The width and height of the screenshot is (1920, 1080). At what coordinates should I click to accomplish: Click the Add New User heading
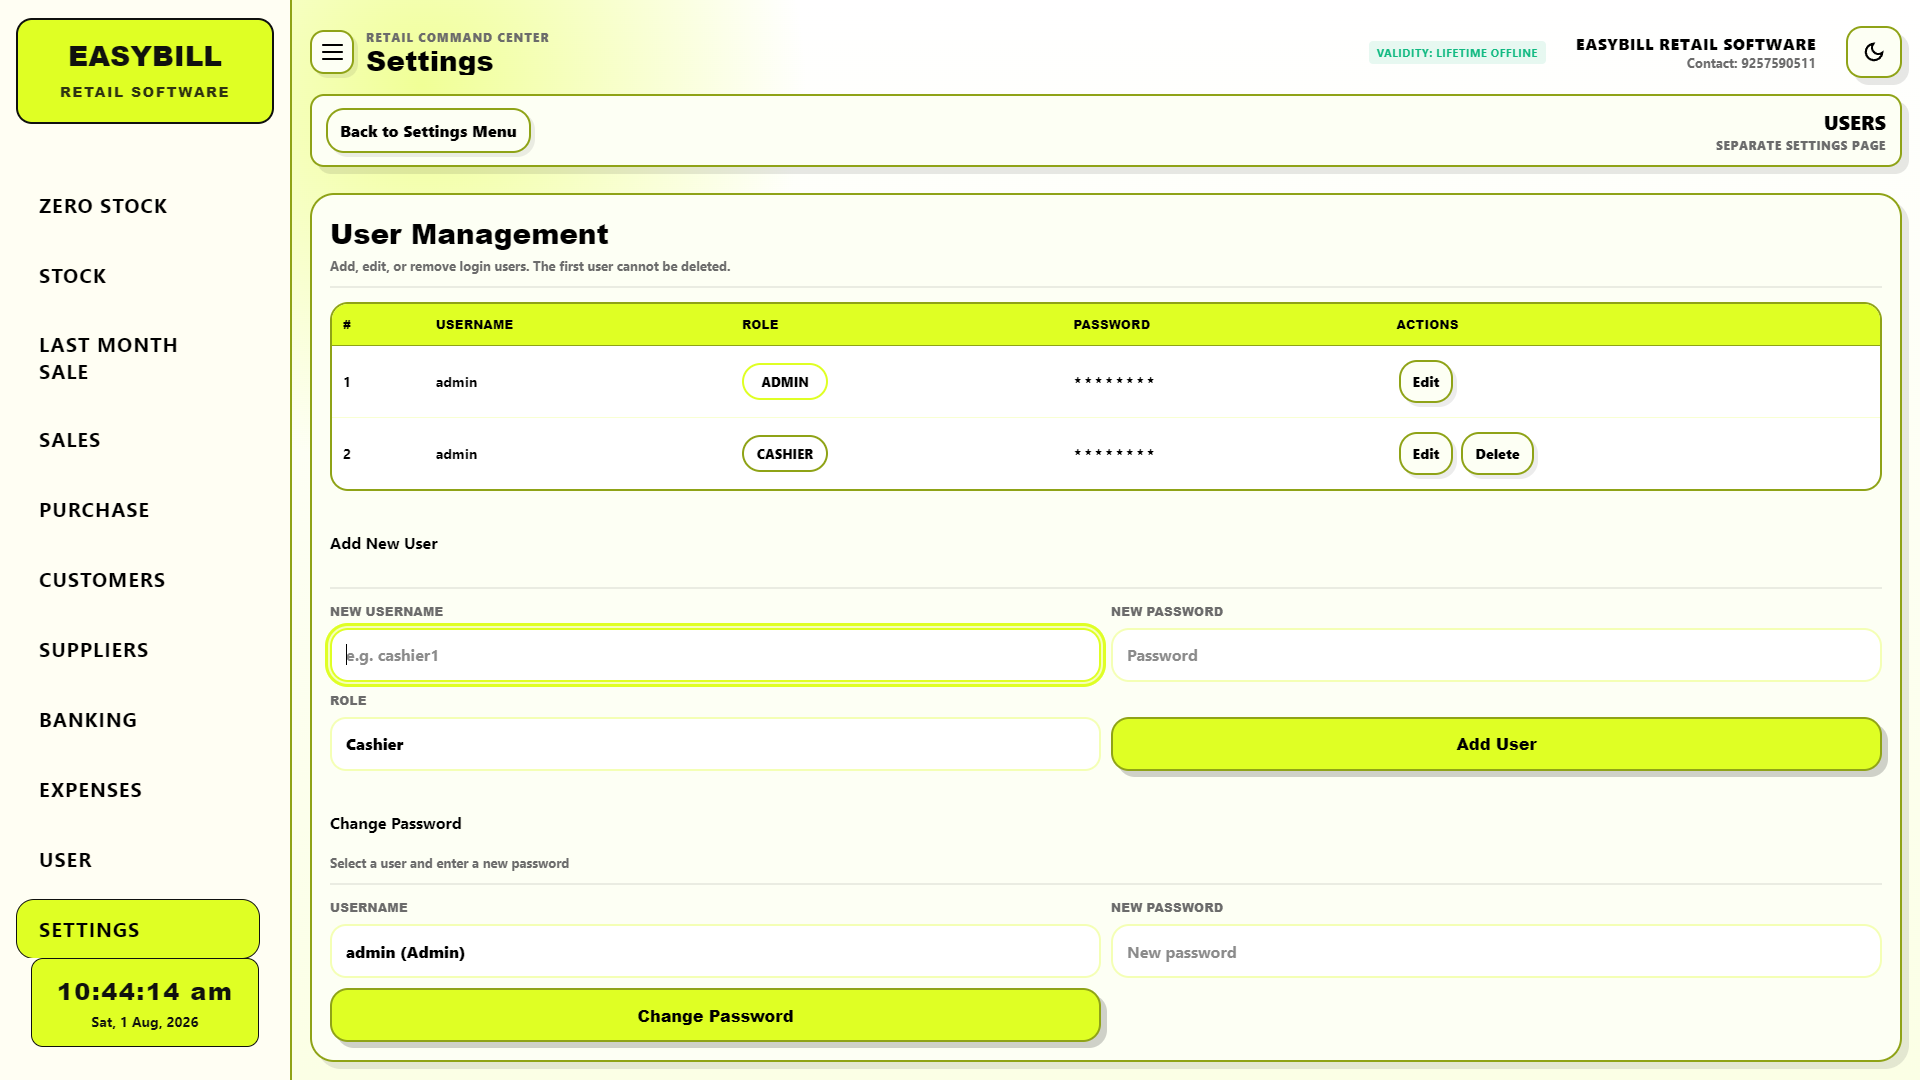point(384,544)
